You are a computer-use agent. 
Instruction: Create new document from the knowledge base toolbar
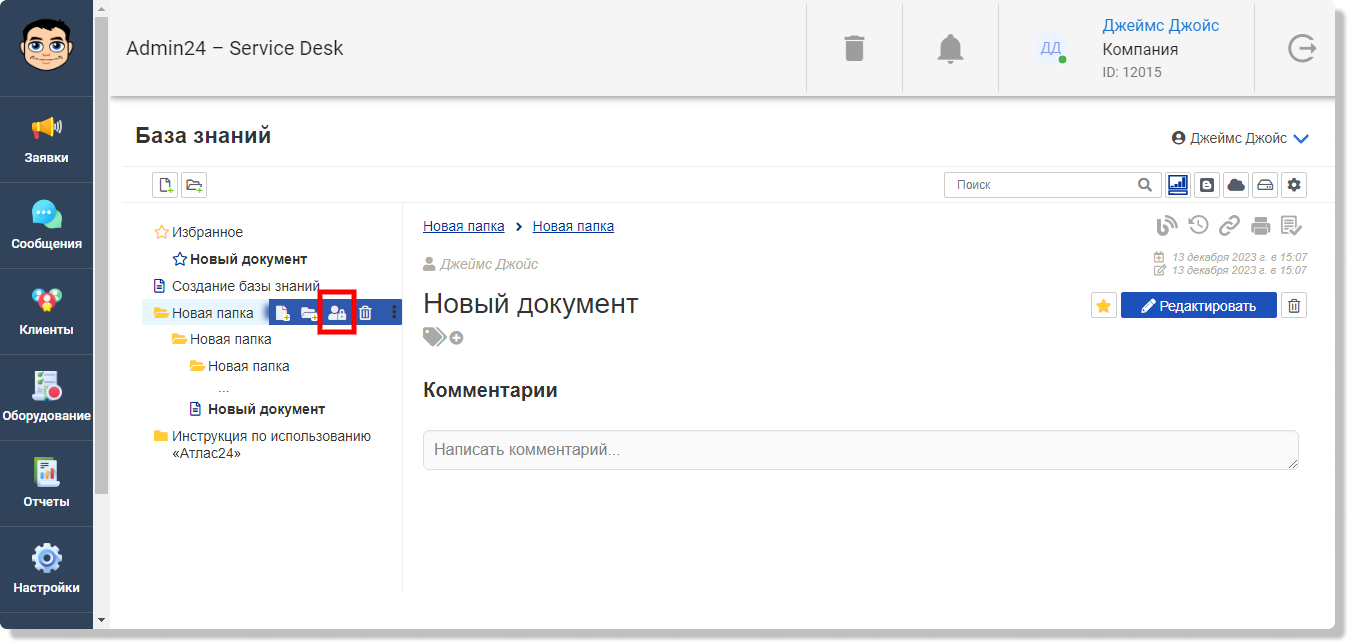coord(165,185)
